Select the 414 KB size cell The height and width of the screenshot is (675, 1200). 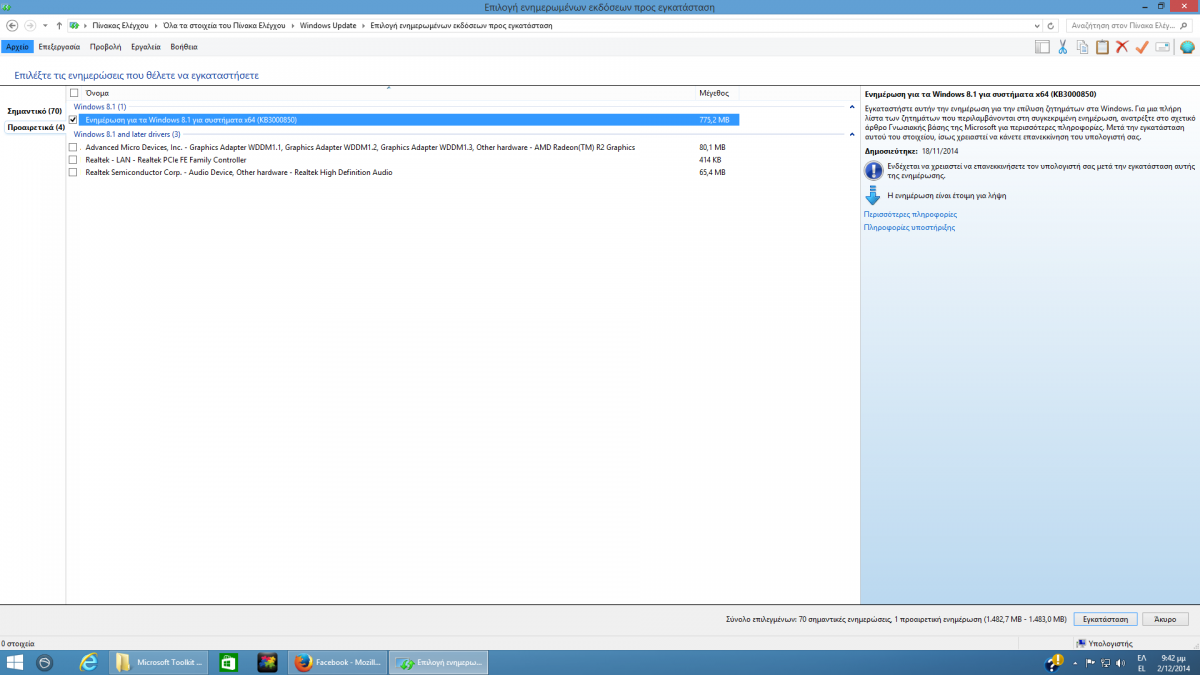pos(710,160)
